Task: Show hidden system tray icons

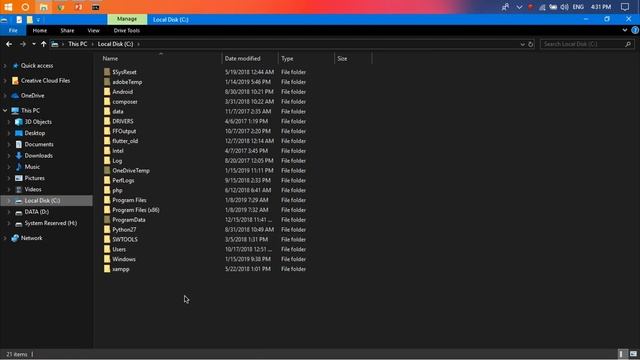Action: (x=519, y=7)
